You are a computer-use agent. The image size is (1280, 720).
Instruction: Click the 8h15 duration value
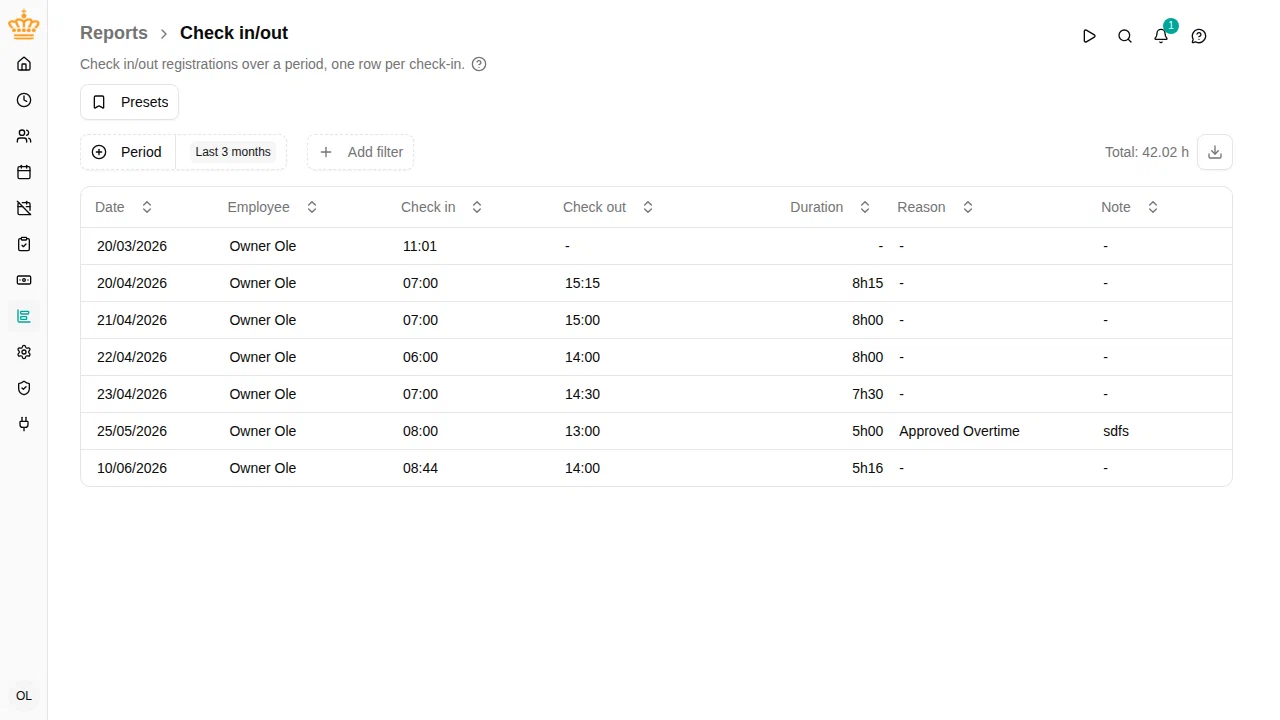click(x=867, y=283)
